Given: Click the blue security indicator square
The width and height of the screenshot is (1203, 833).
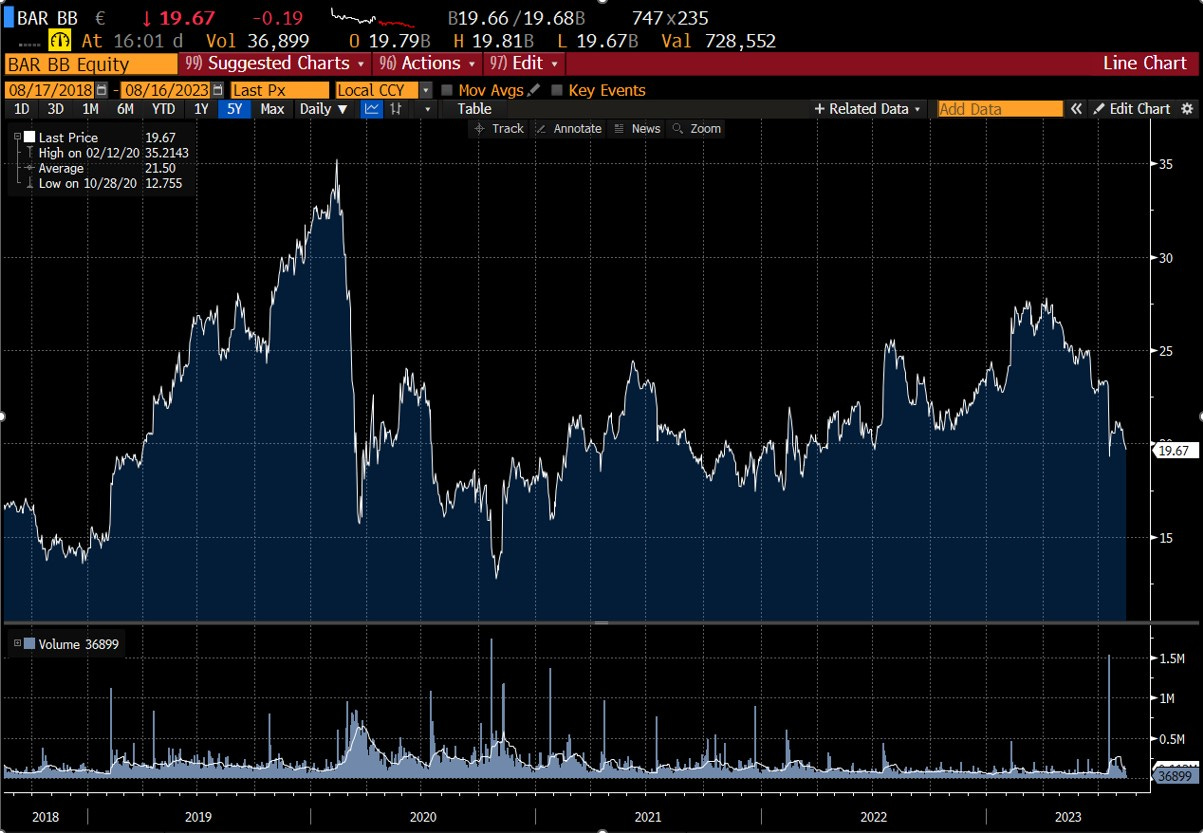Looking at the screenshot, I should coord(7,17).
